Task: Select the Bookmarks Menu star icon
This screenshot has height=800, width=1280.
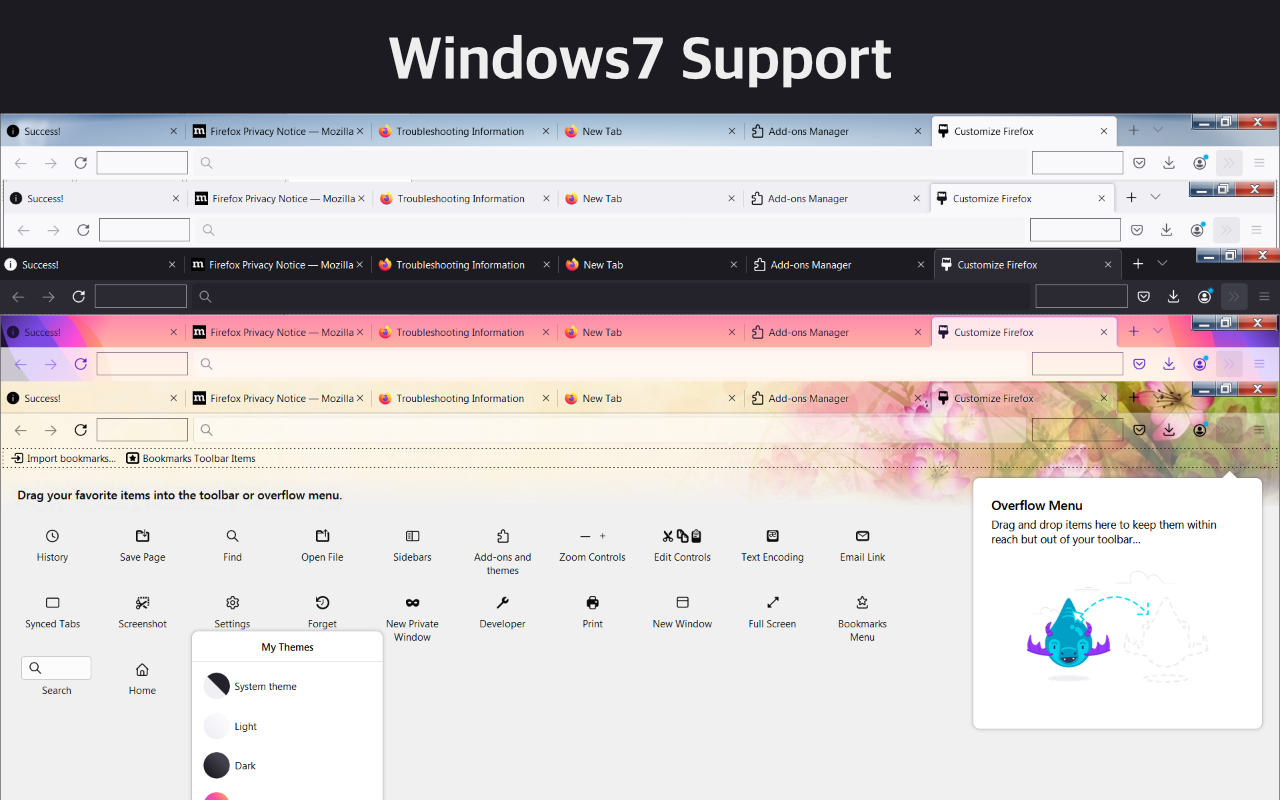Action: click(862, 603)
